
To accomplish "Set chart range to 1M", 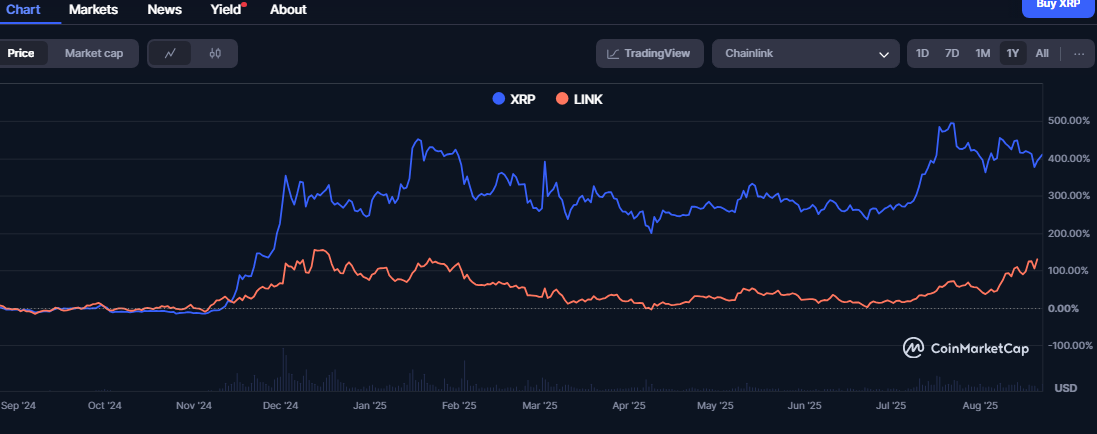I will pos(983,53).
